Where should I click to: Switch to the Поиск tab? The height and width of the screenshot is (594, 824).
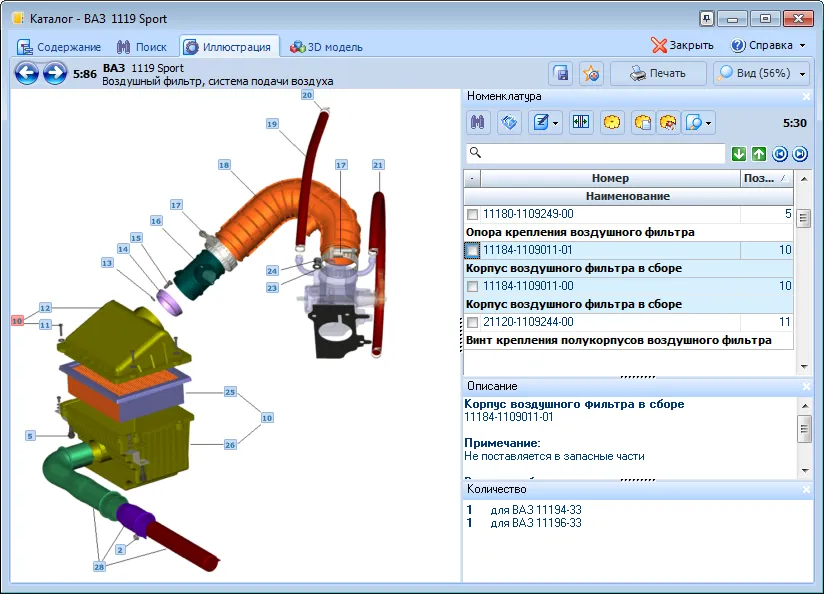pos(142,47)
